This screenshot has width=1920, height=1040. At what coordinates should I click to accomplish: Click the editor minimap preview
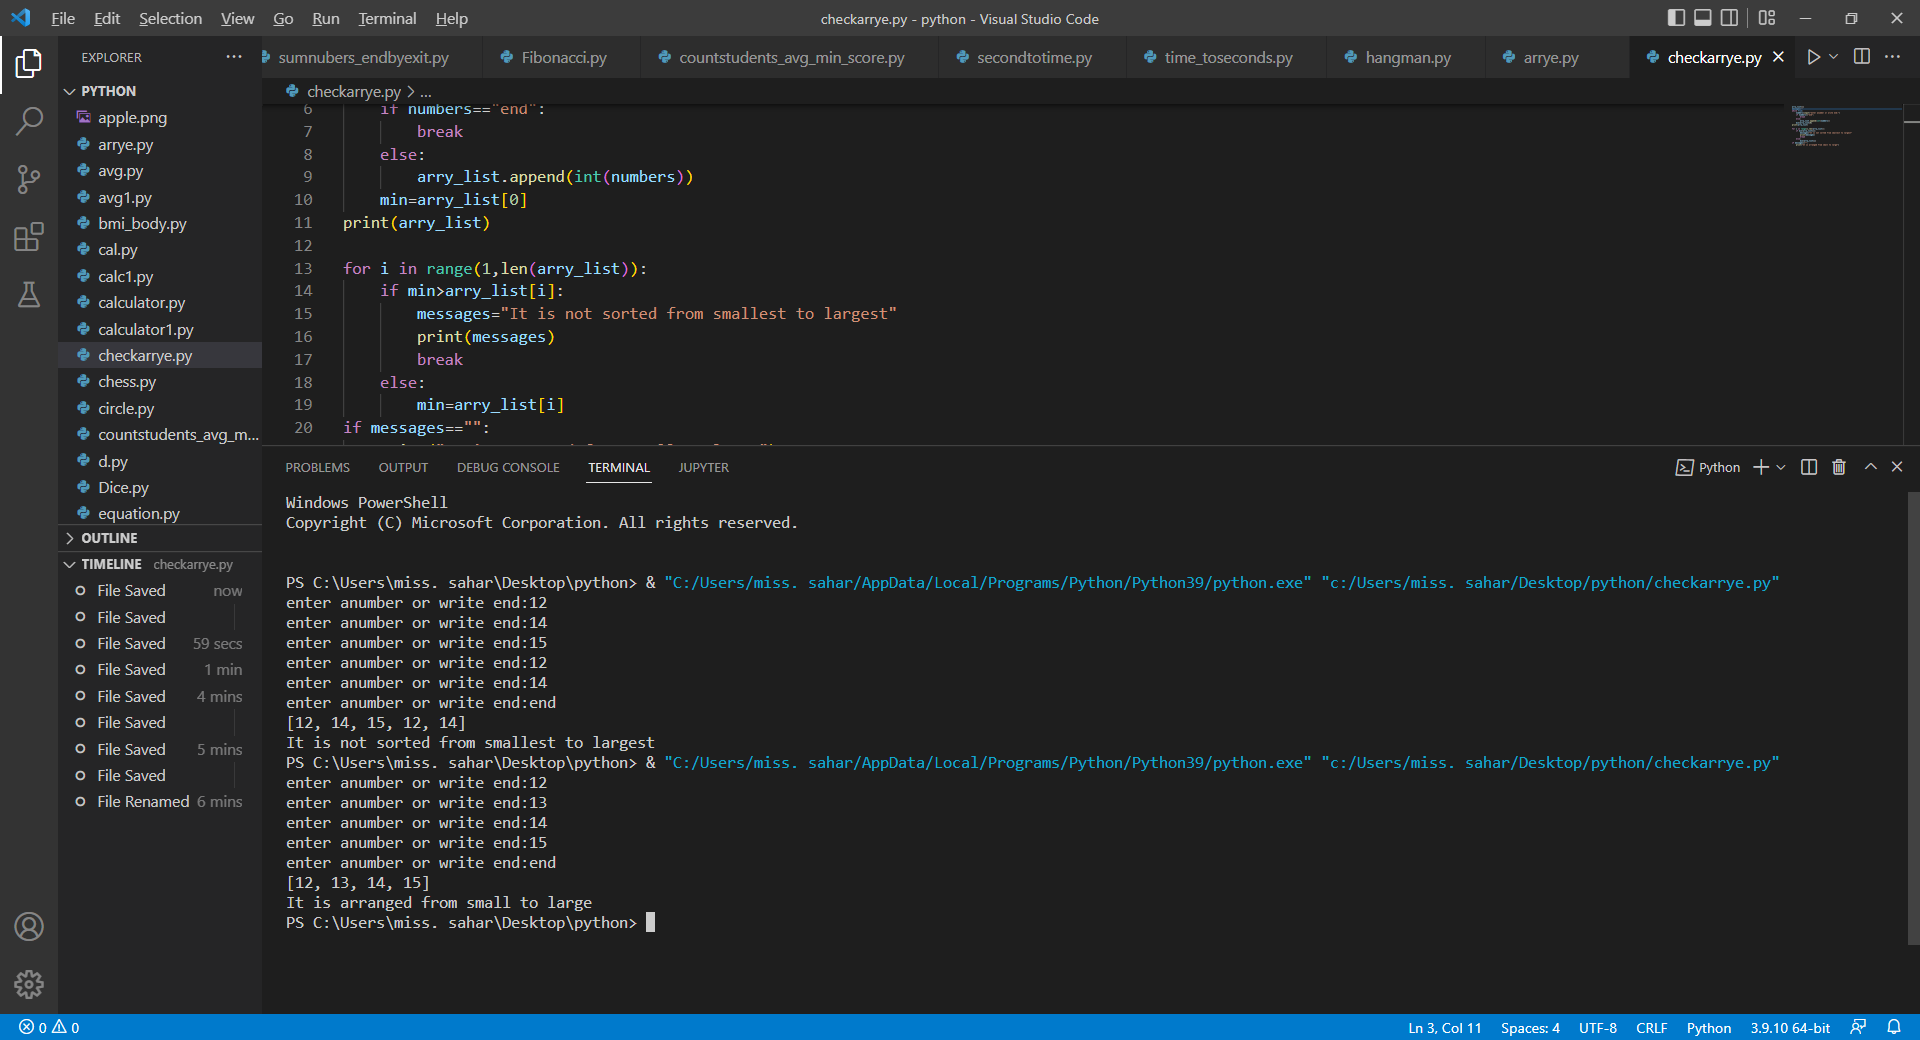coord(1846,127)
